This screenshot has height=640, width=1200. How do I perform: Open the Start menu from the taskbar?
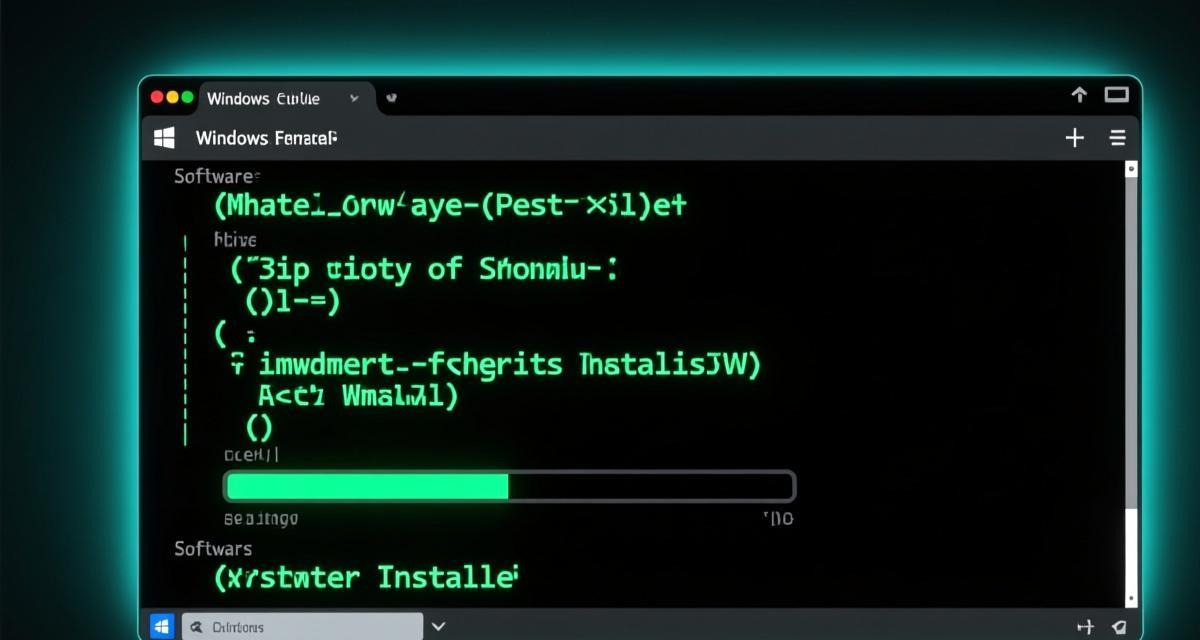pos(161,626)
